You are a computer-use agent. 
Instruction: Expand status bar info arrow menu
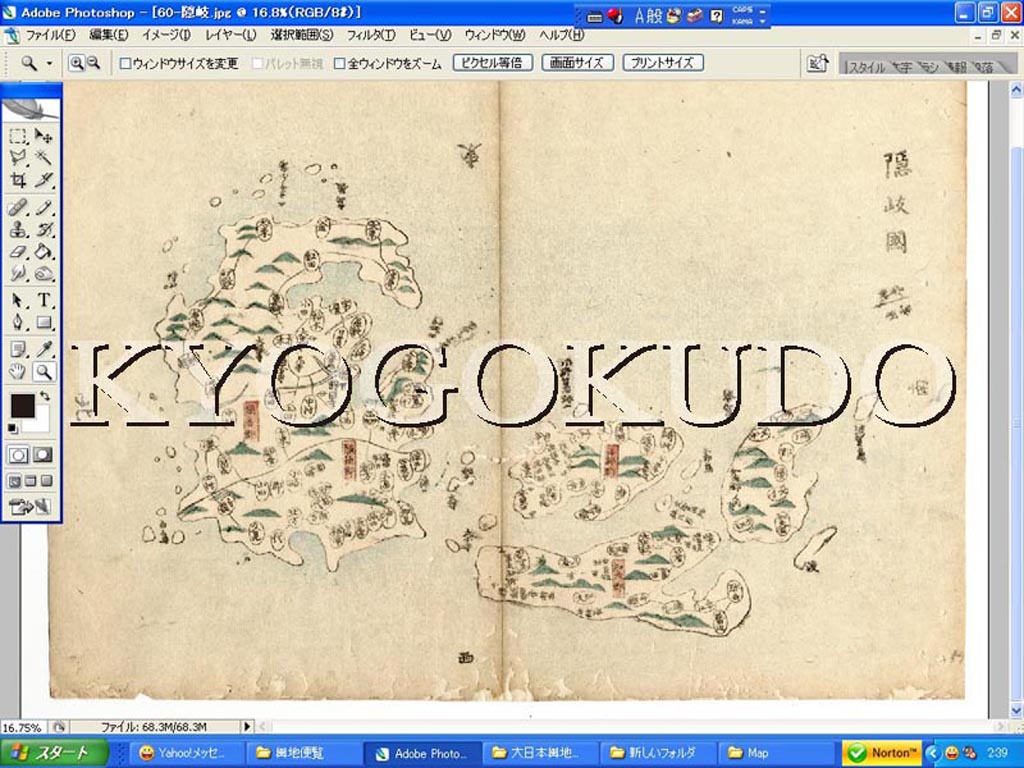[247, 726]
